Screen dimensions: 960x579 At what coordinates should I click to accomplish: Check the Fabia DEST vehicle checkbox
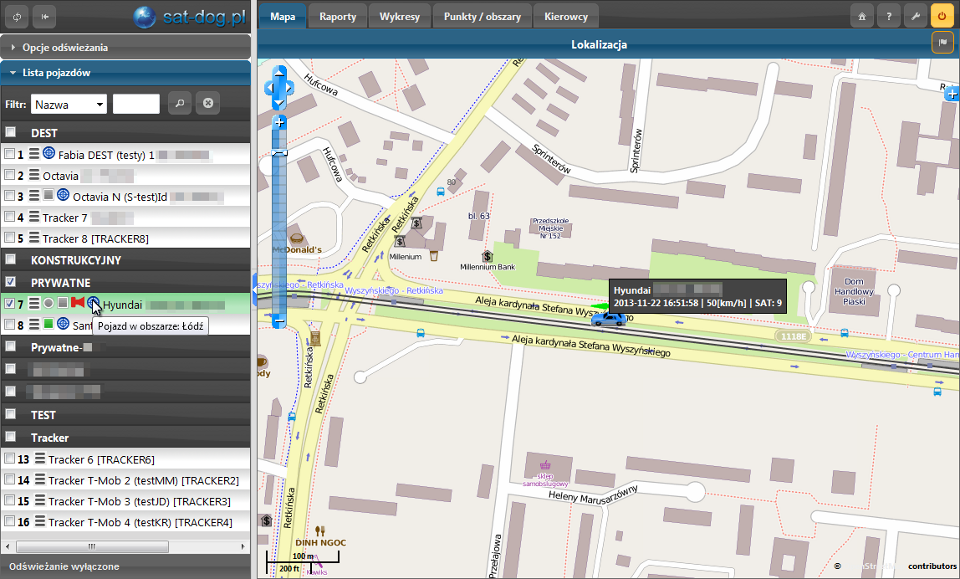9,154
